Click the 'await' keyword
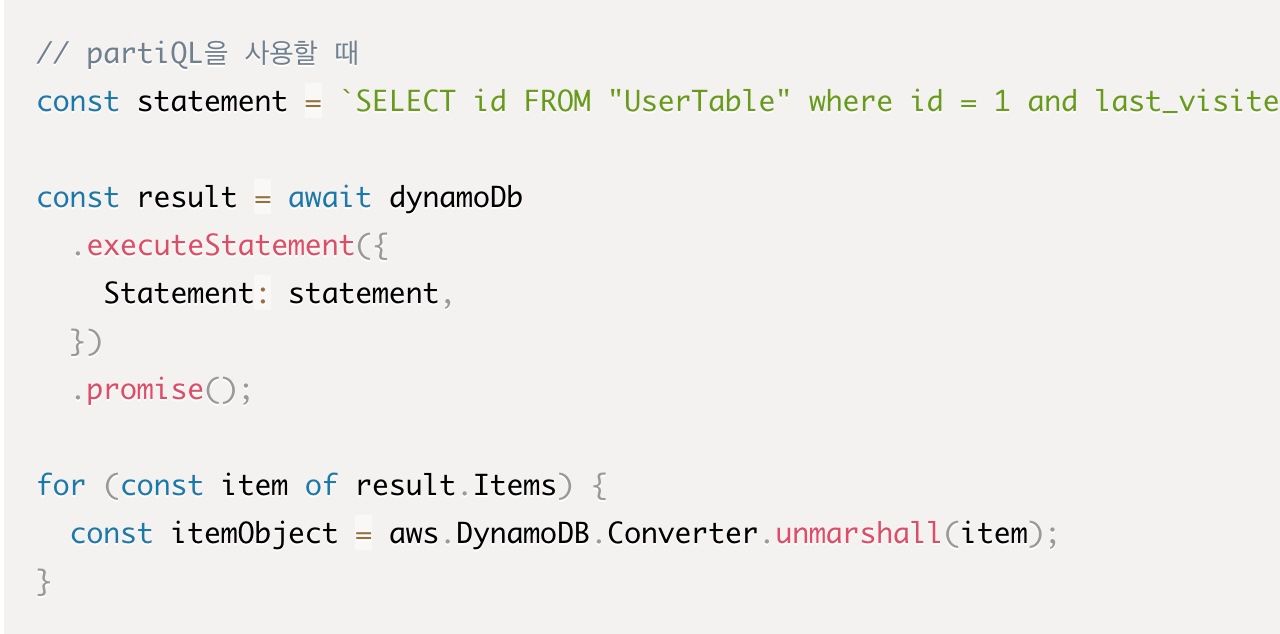This screenshot has width=1280, height=634. click(x=329, y=198)
